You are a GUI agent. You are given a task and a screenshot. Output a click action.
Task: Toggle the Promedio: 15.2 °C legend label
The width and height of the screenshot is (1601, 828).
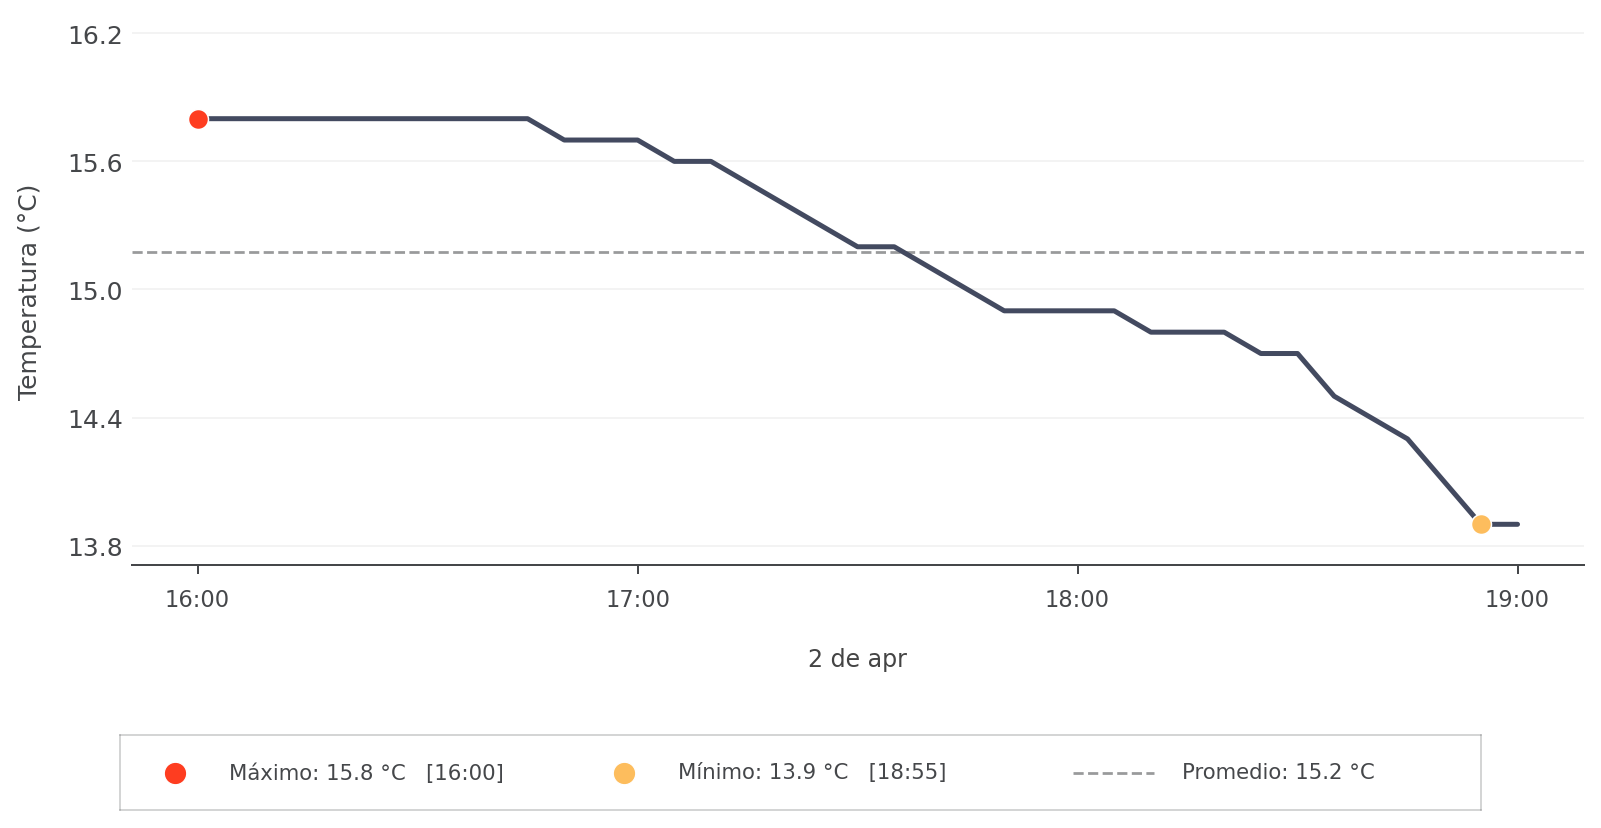[x=1277, y=772]
